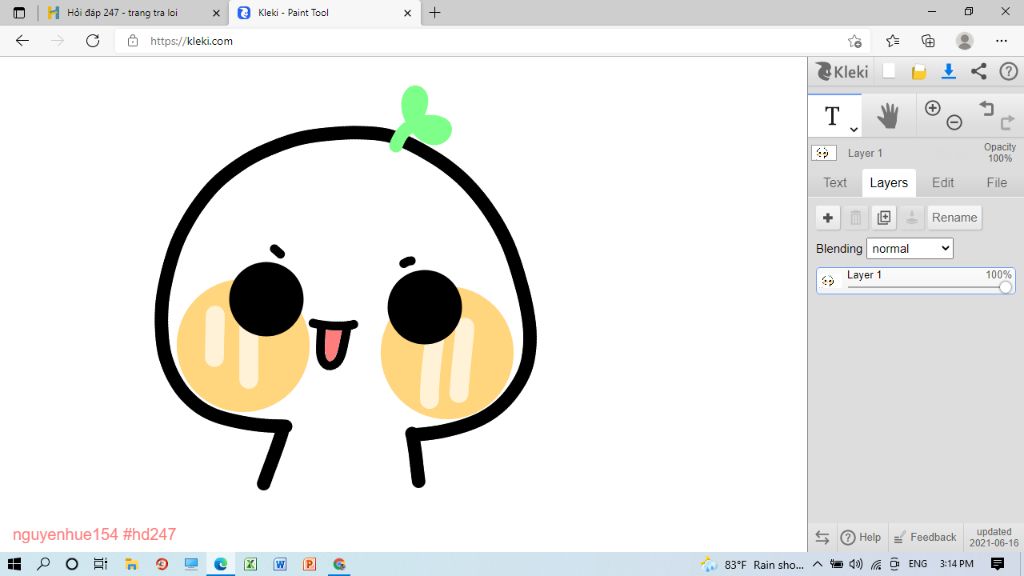The image size is (1024, 576).
Task: Flip the panel side with swap arrows
Action: [822, 537]
